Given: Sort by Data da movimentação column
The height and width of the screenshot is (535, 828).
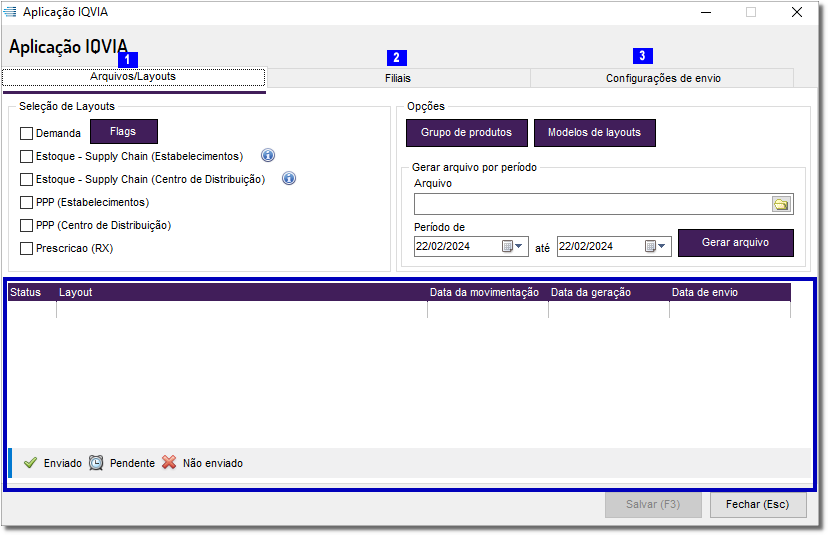Looking at the screenshot, I should pyautogui.click(x=487, y=292).
